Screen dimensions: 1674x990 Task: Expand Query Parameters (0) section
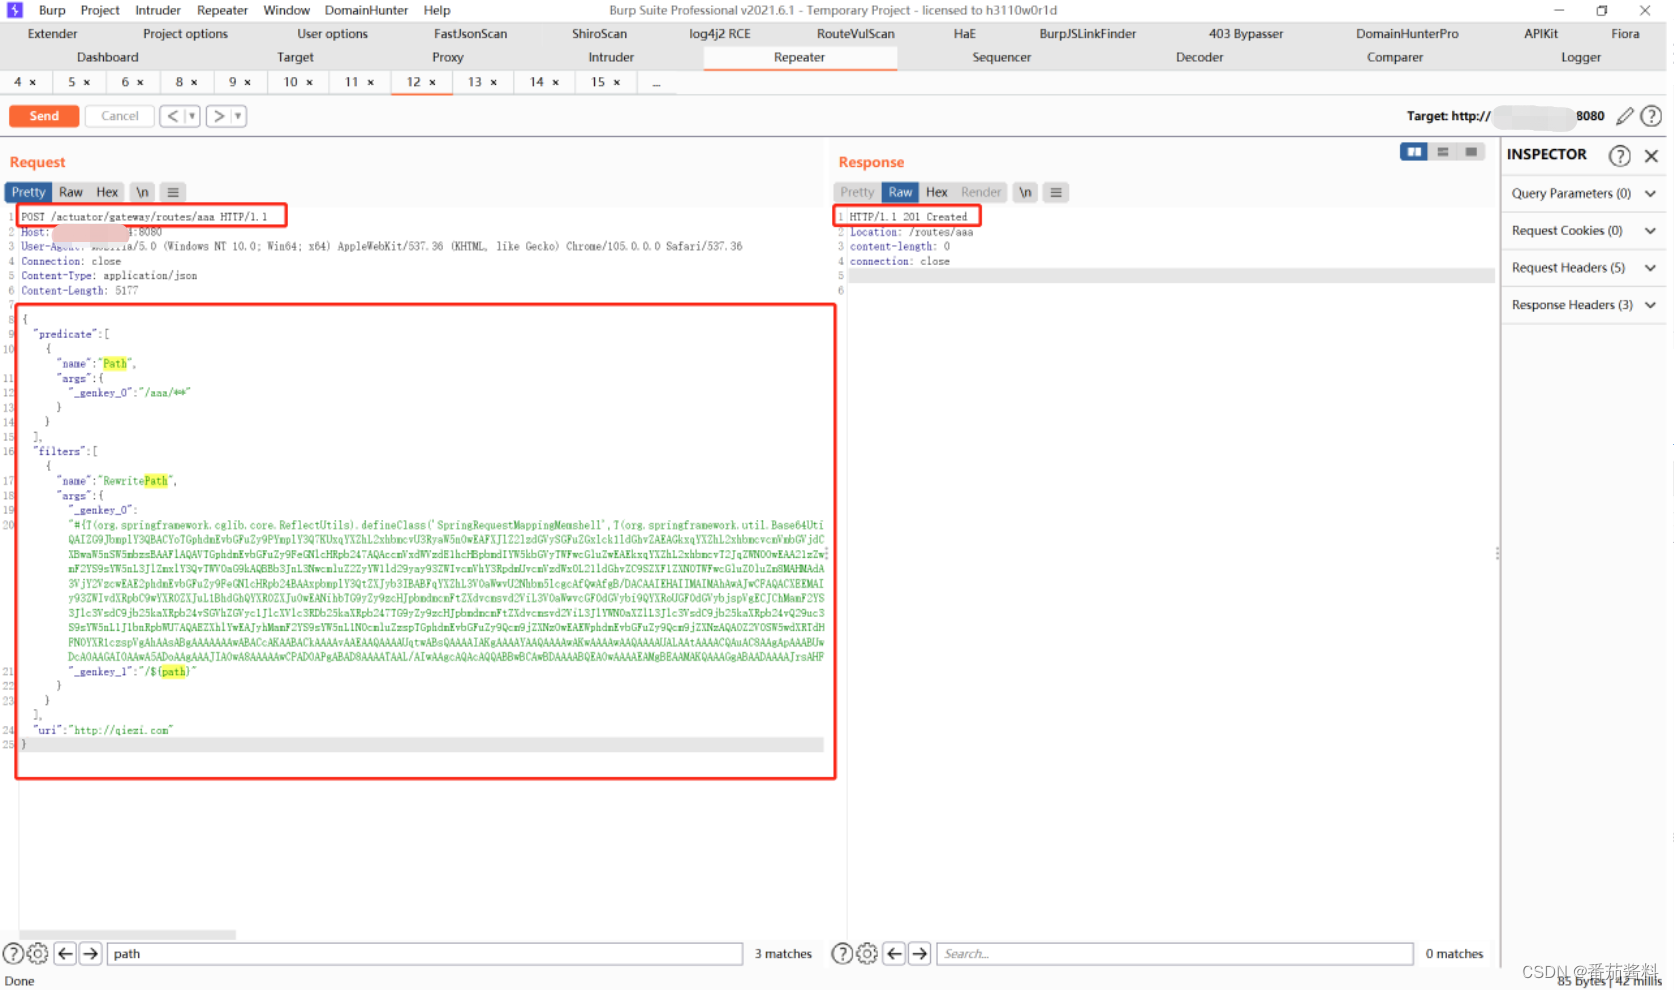pos(1584,193)
